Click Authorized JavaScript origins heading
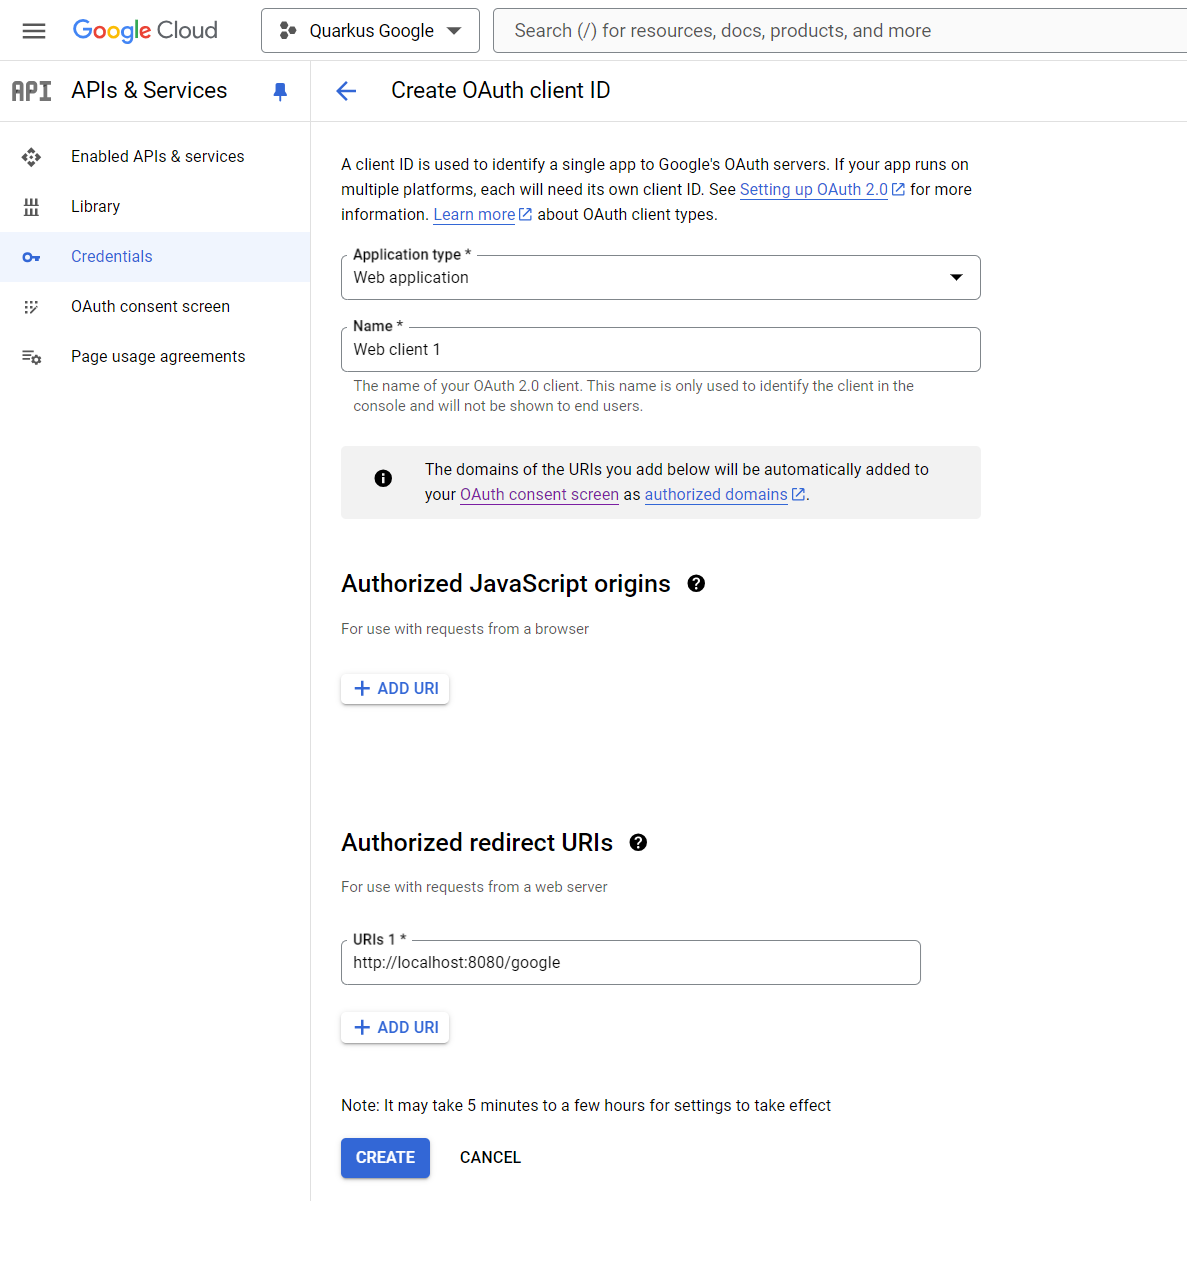 click(x=506, y=584)
